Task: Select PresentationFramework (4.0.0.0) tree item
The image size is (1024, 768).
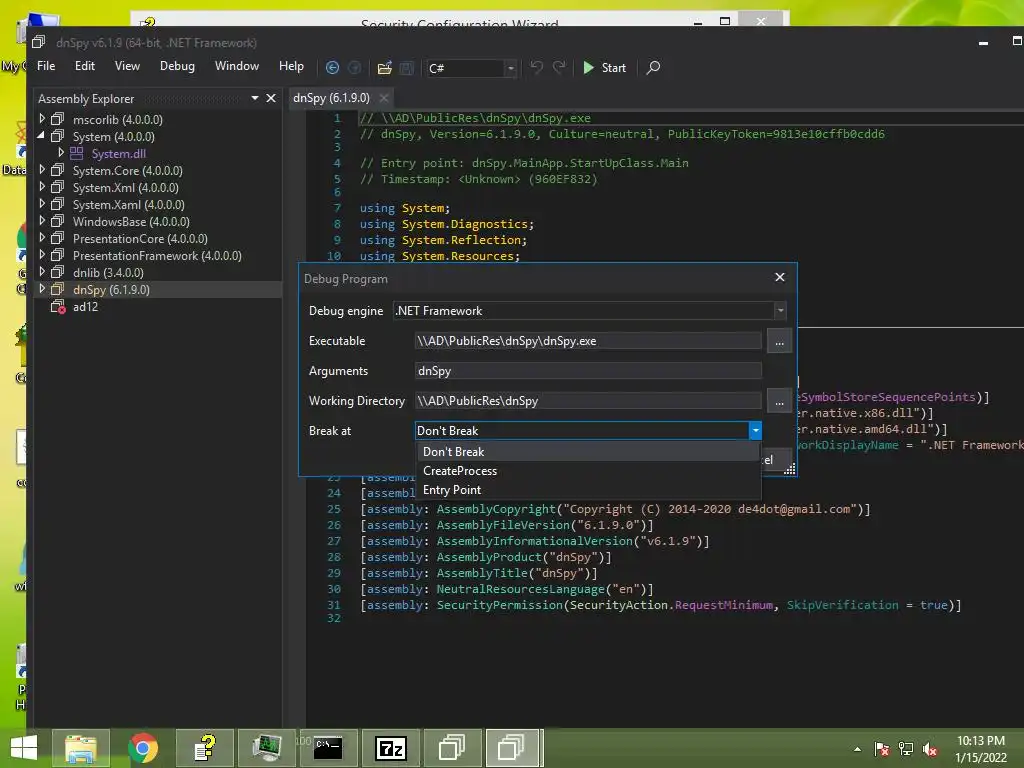Action: pos(157,255)
